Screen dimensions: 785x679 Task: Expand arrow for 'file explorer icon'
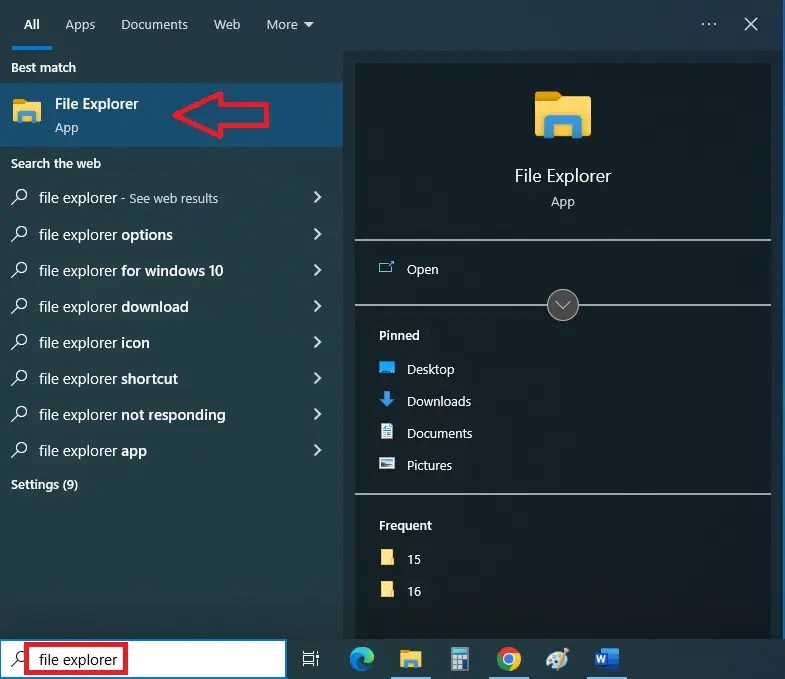click(x=317, y=342)
